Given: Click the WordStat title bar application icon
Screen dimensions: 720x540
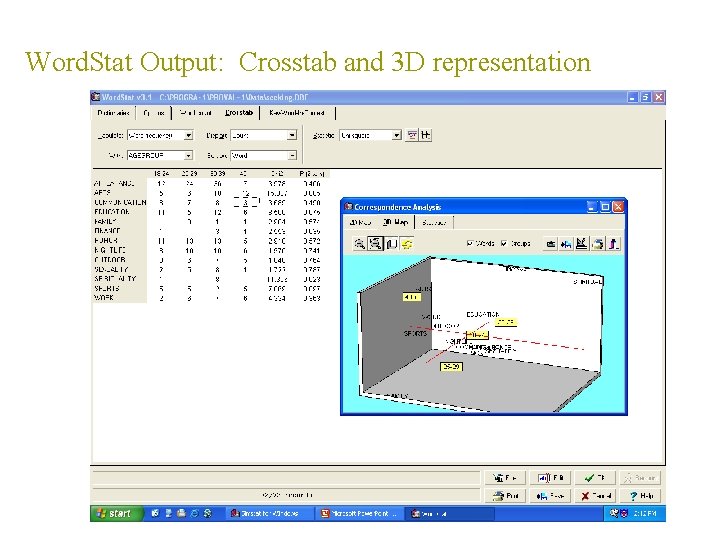Looking at the screenshot, I should tap(96, 97).
